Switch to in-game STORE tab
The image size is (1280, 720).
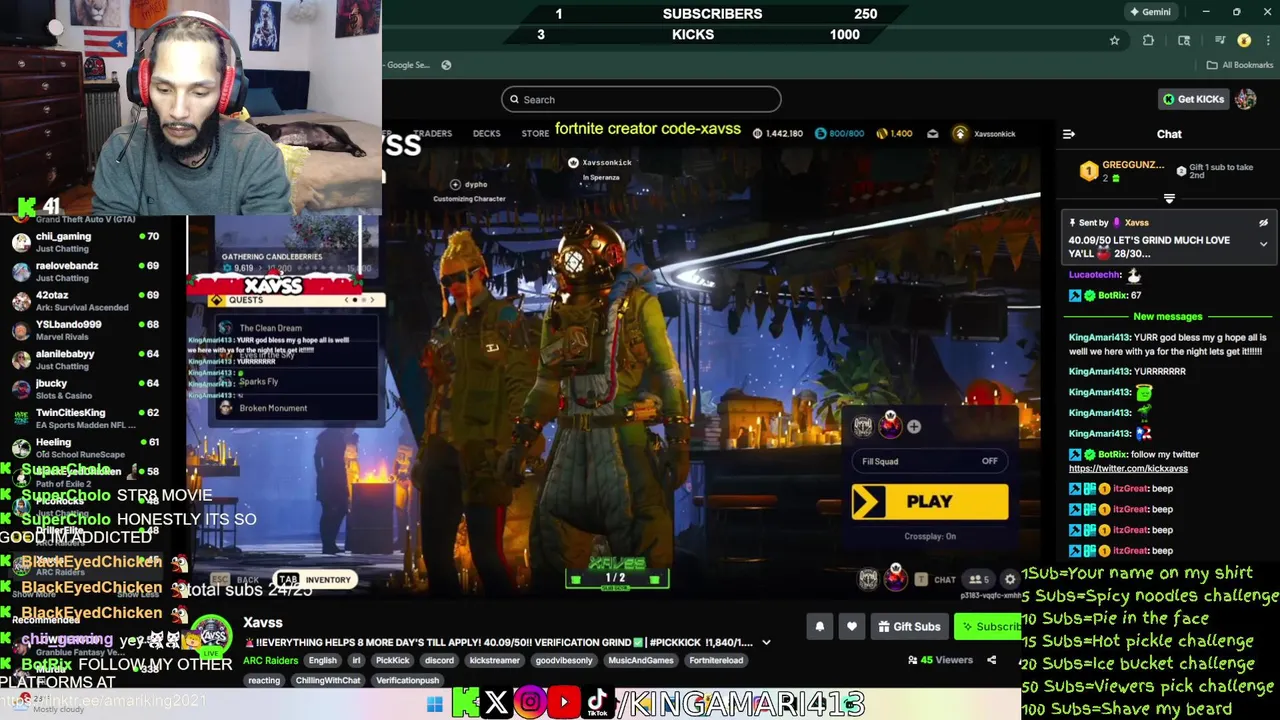535,133
